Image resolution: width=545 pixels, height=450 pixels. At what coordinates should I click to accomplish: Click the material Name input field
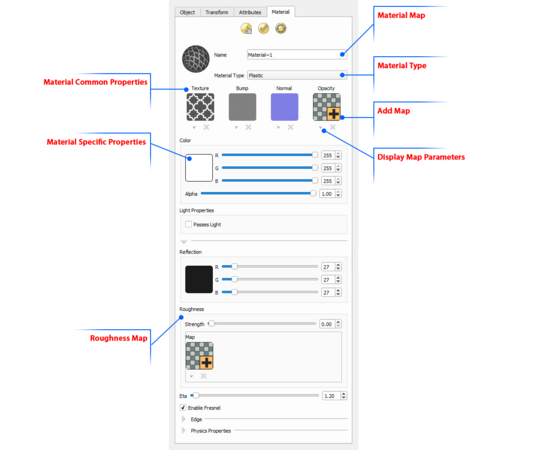(x=297, y=55)
